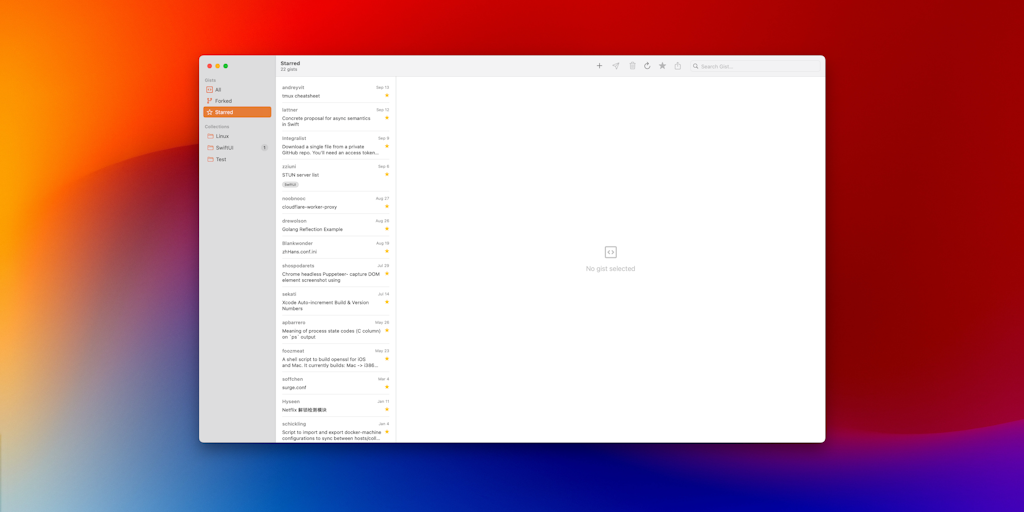Unstar the tmux cheatsheet gist

coord(387,96)
